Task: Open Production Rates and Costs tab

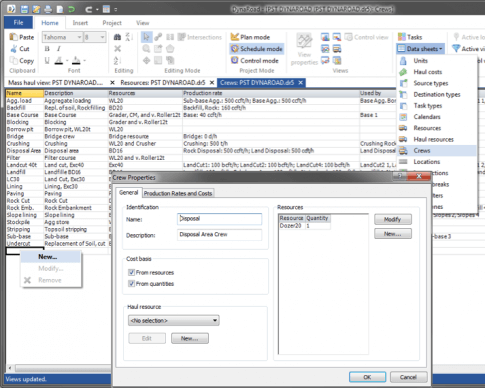Action: tap(178, 193)
